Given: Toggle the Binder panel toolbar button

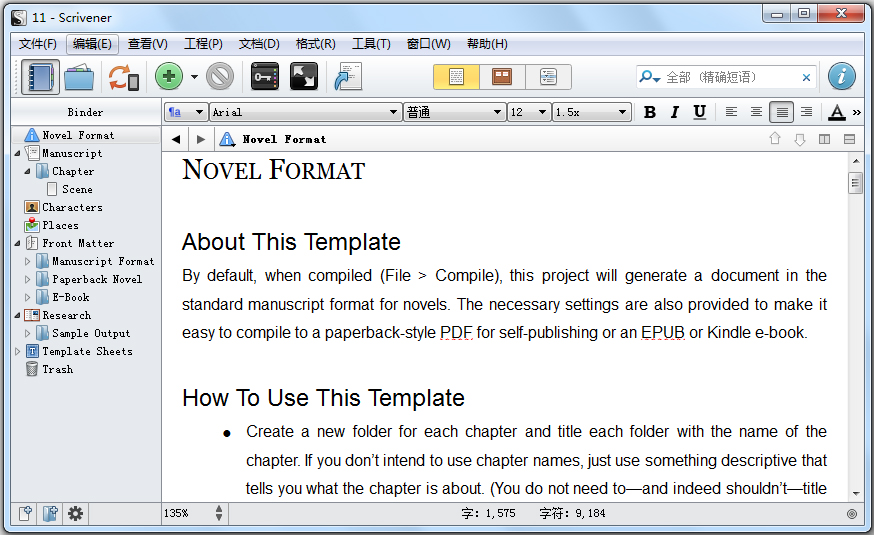Looking at the screenshot, I should point(40,77).
